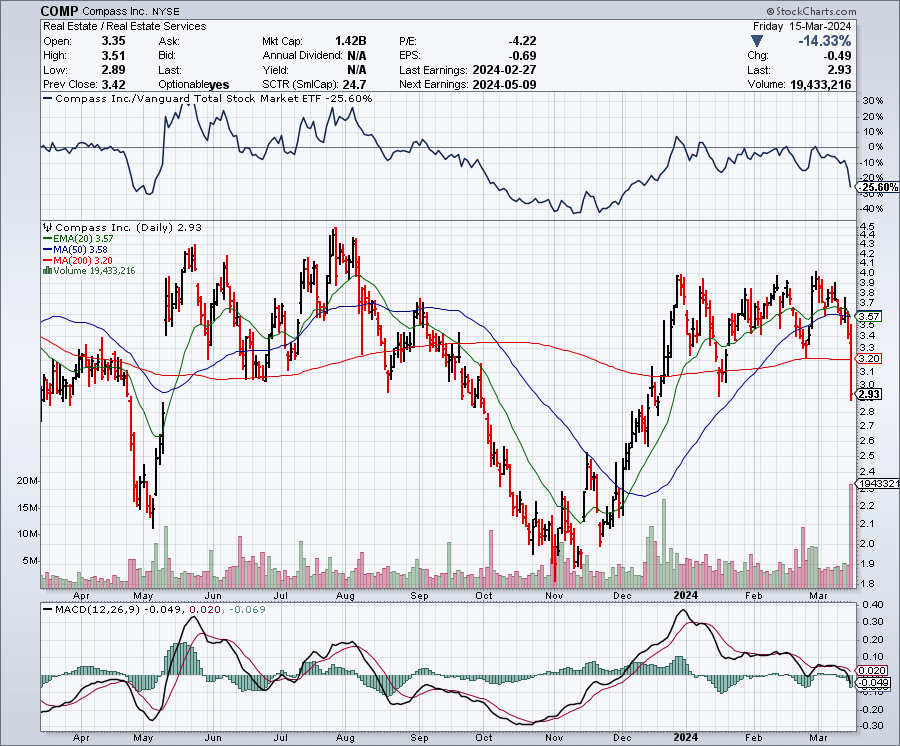Click the 'Compass Inc.' company name

(117, 11)
